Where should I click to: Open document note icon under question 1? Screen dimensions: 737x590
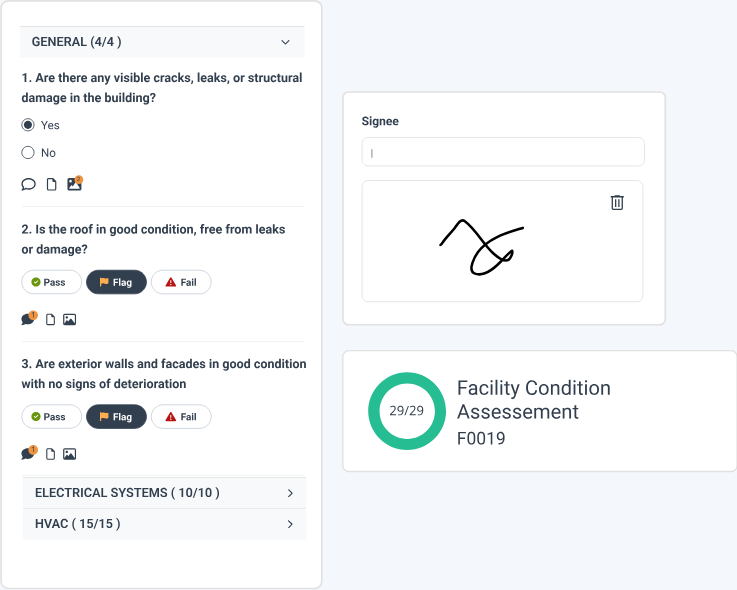(51, 184)
